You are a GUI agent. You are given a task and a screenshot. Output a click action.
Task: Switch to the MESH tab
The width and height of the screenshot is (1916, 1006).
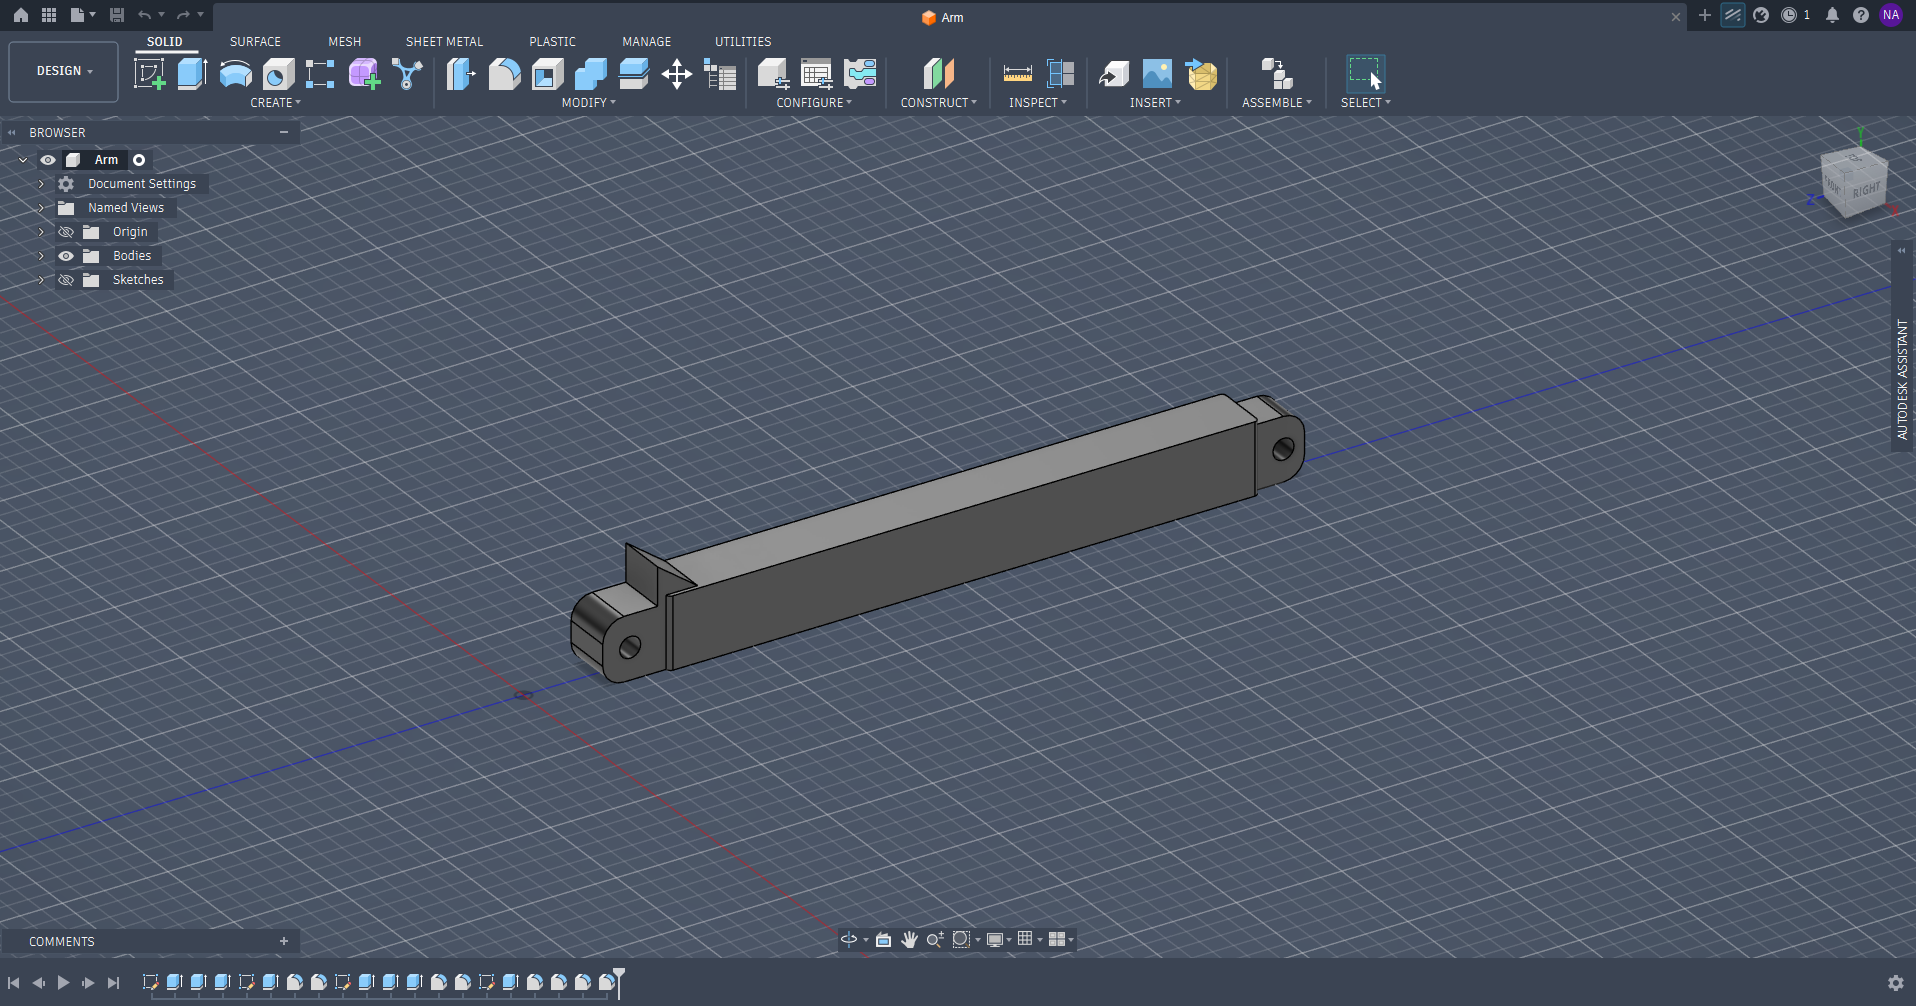click(x=345, y=42)
